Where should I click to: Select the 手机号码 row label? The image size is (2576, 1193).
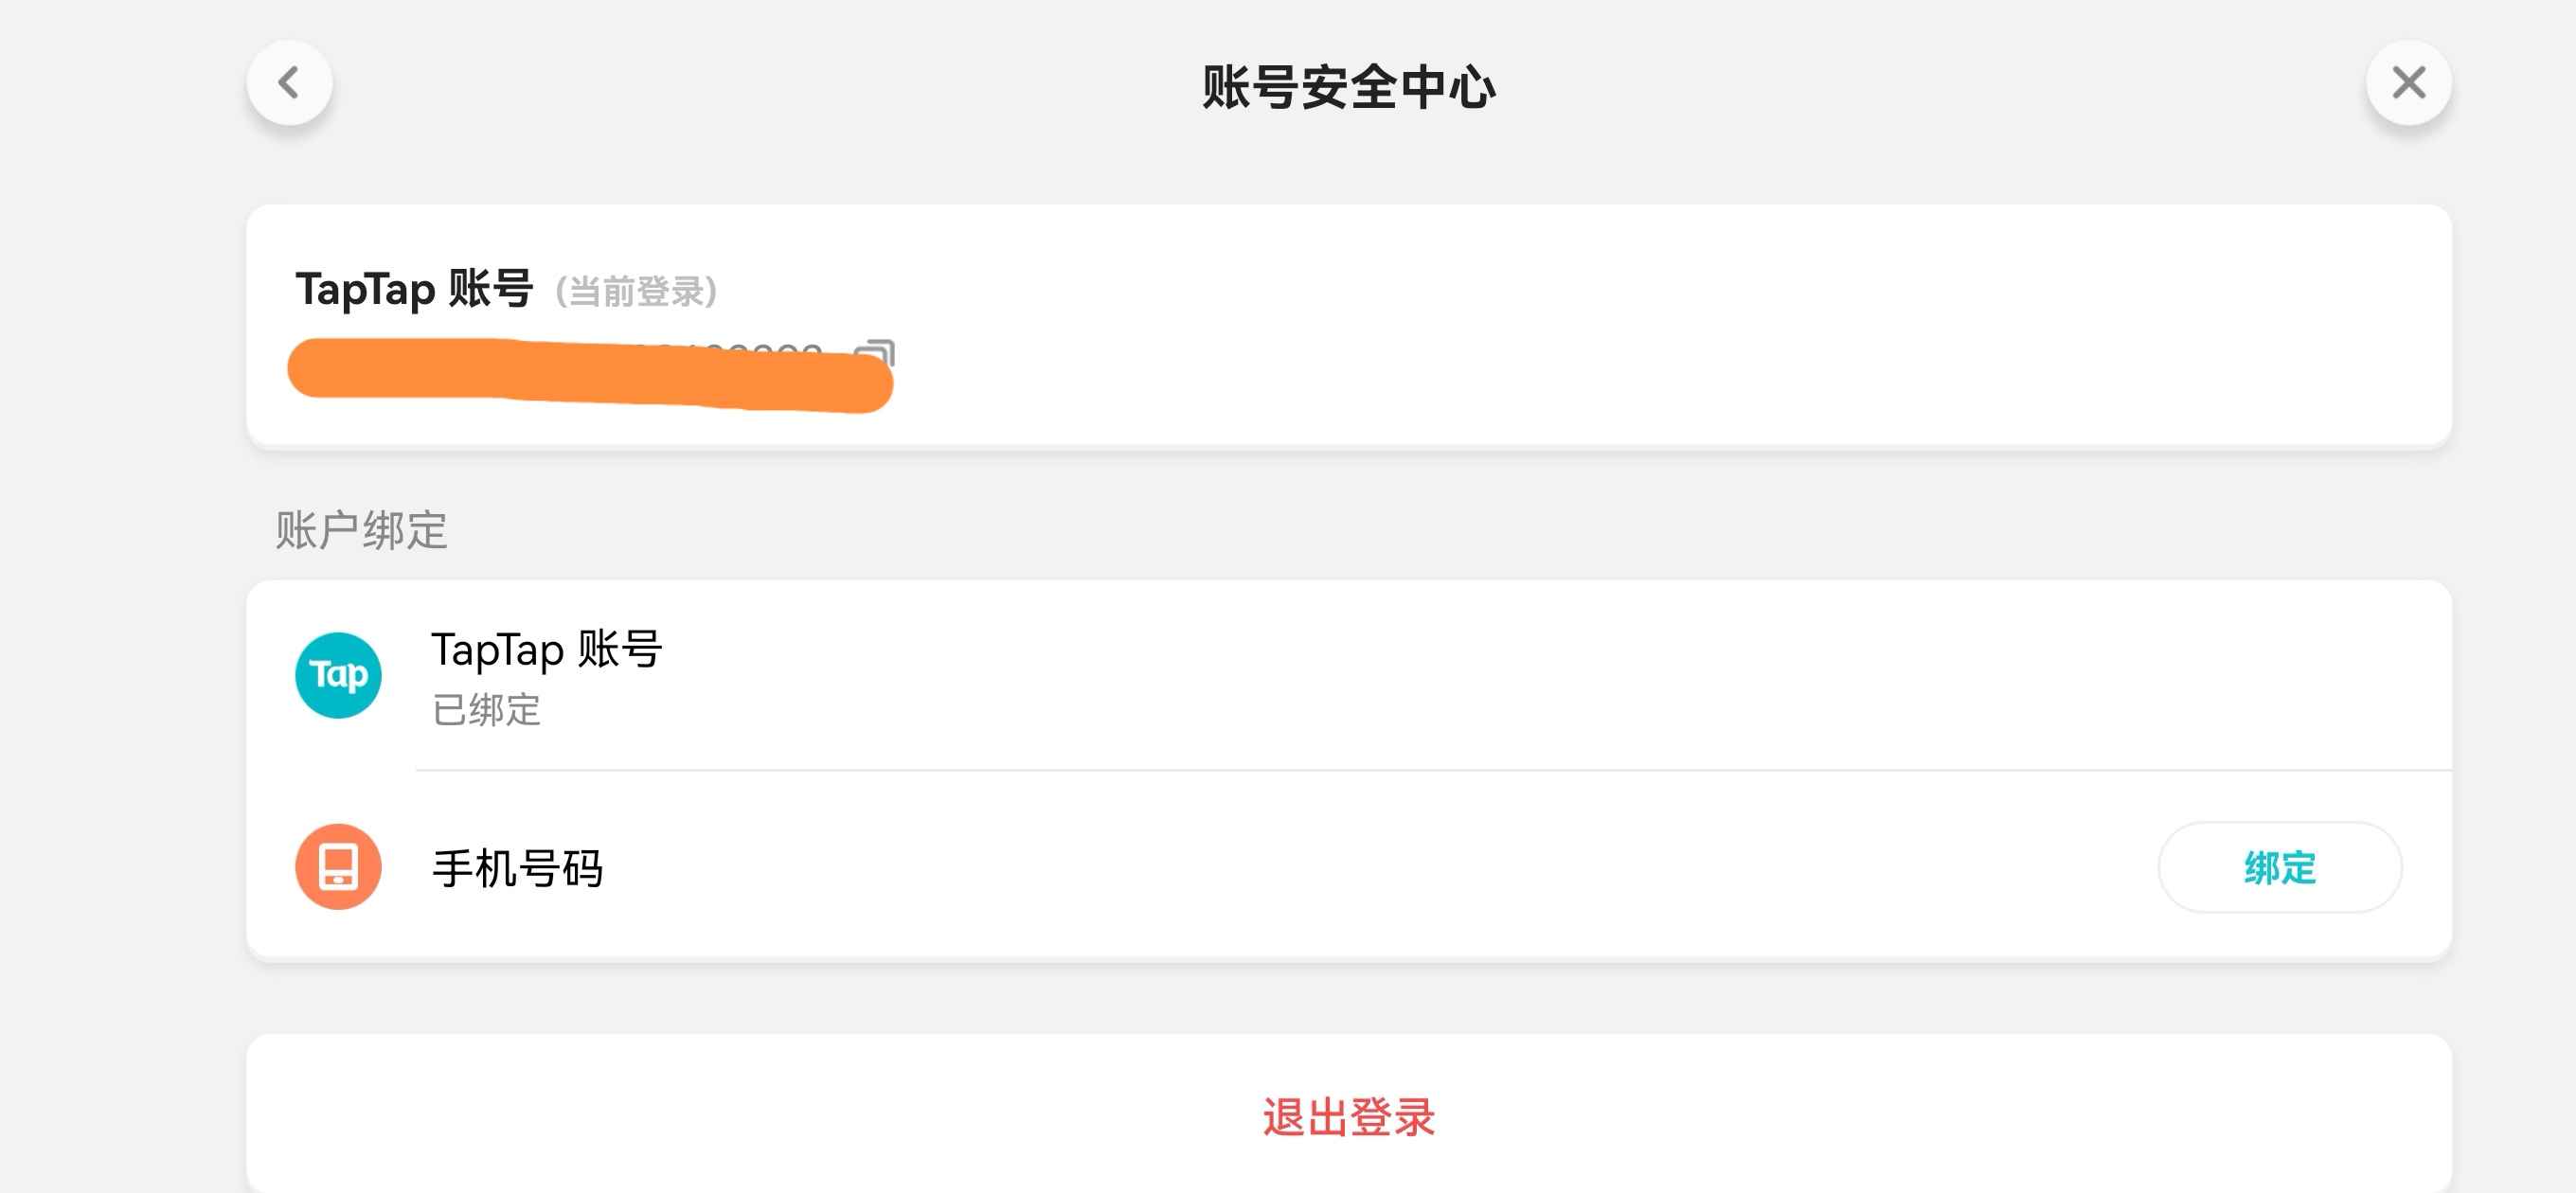[x=518, y=868]
